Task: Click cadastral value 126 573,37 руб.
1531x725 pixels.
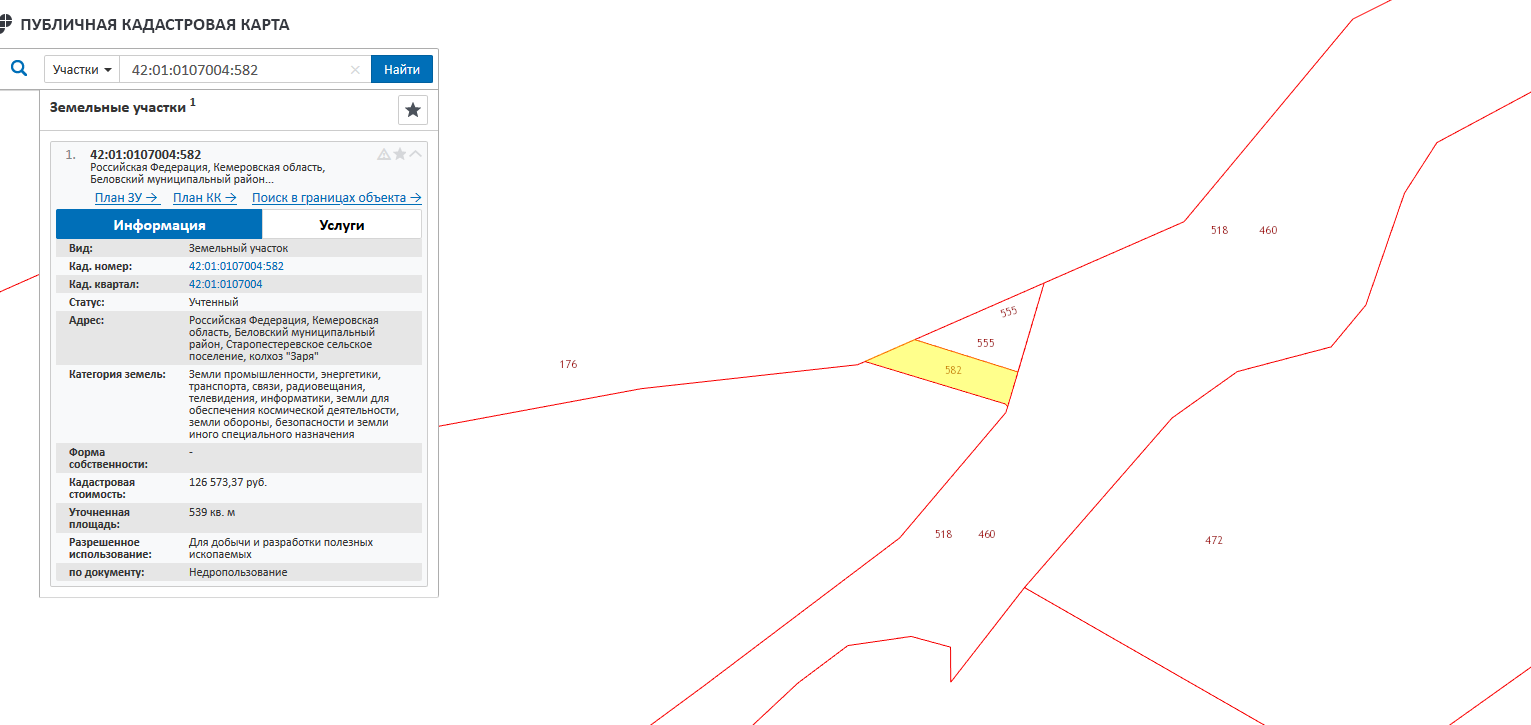Action: click(228, 482)
